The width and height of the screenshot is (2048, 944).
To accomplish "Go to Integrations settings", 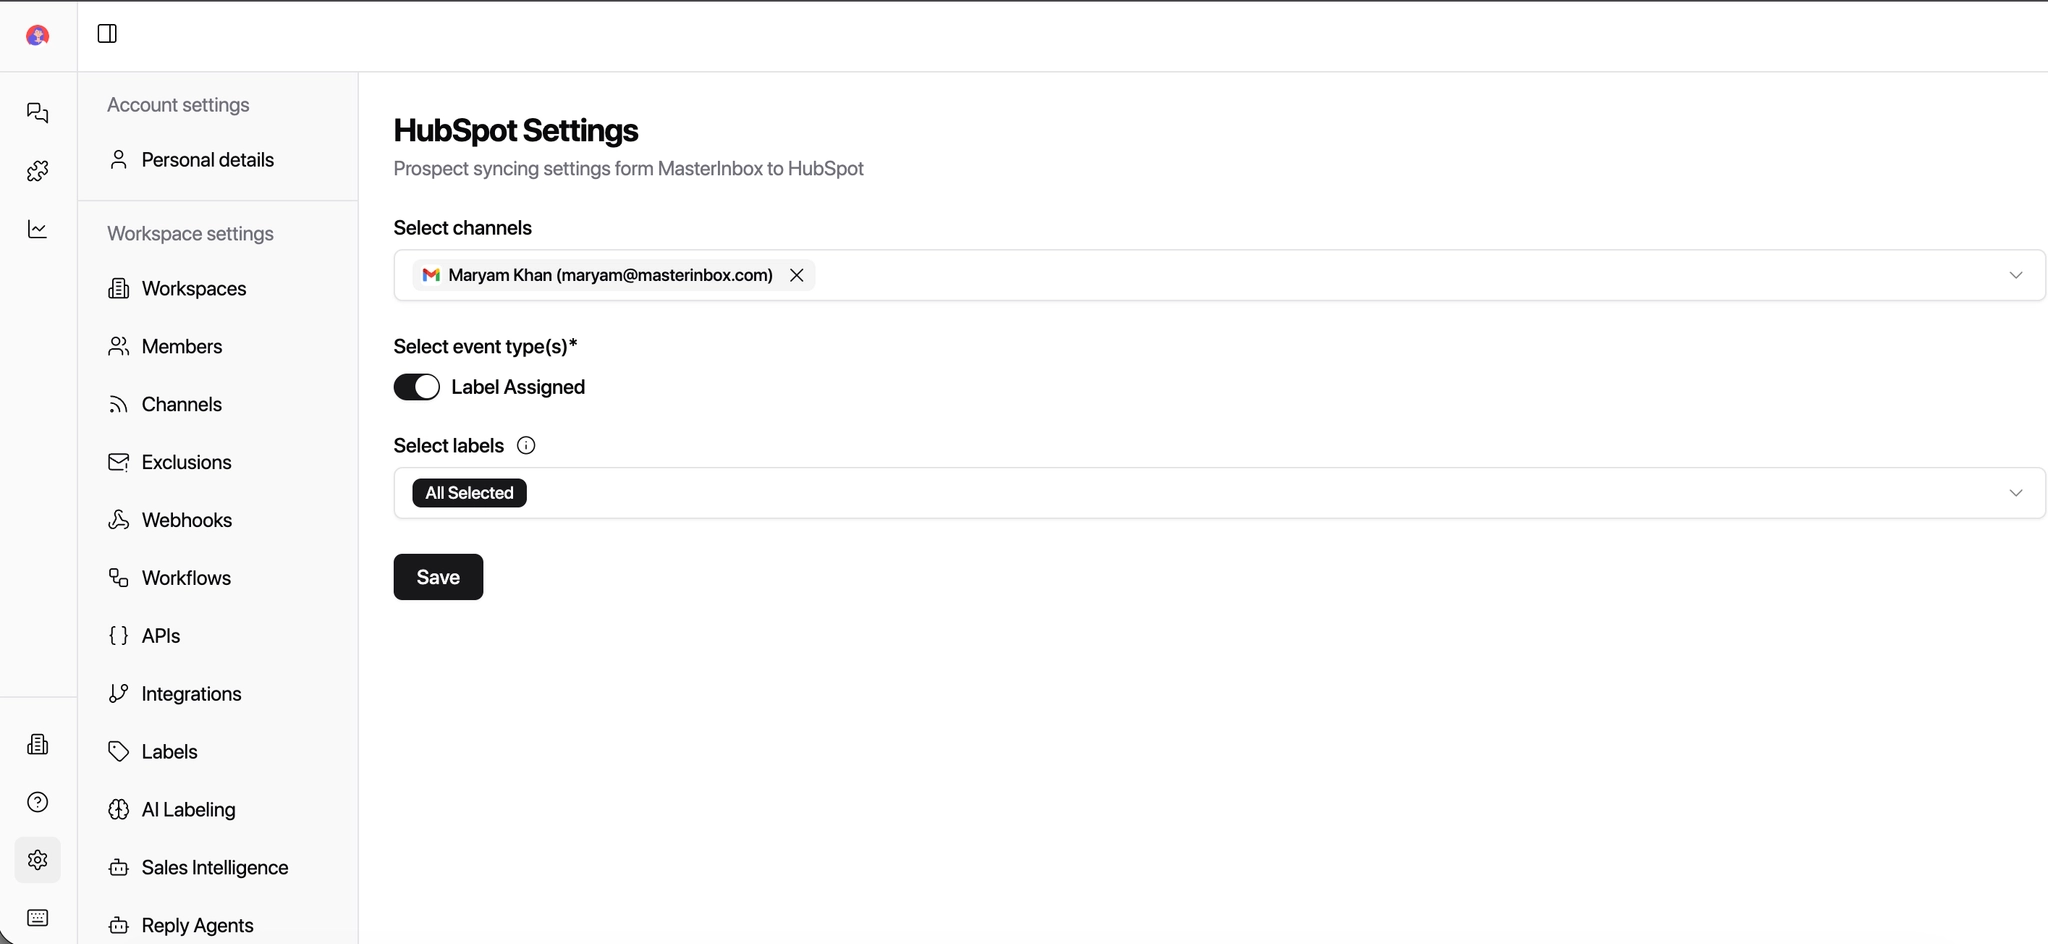I will (191, 694).
